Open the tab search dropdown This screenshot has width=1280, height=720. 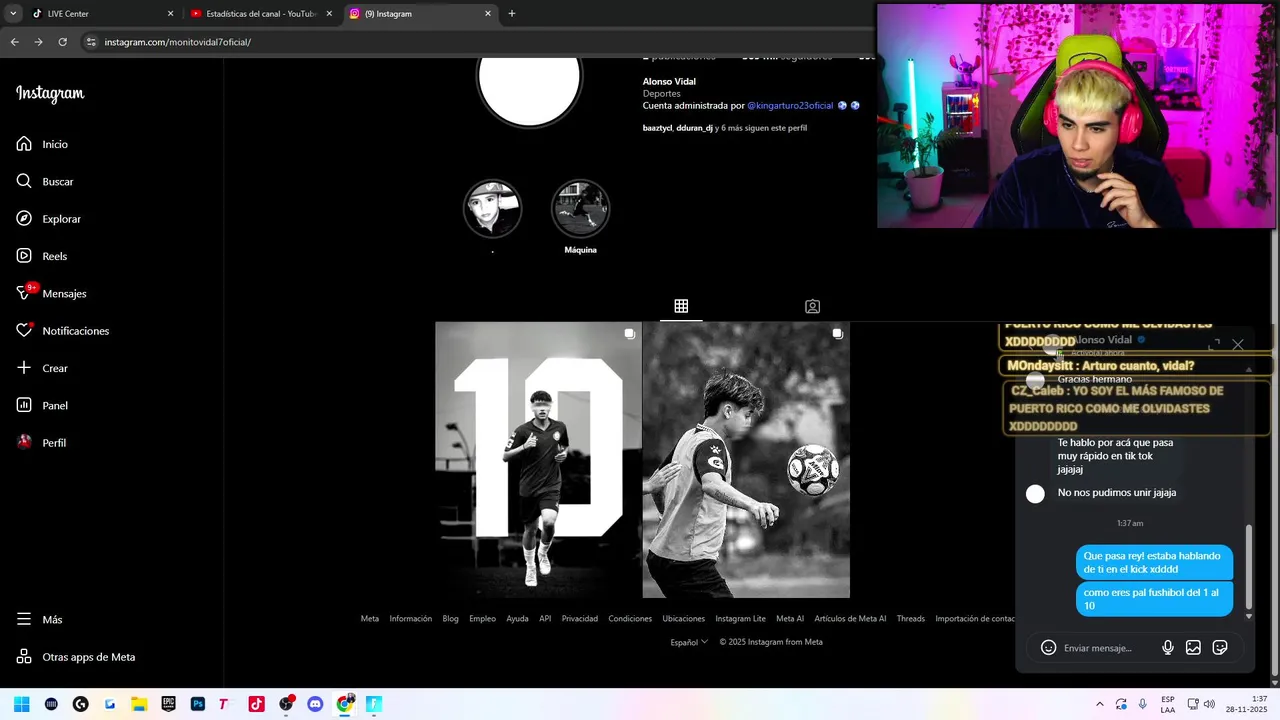pos(13,14)
